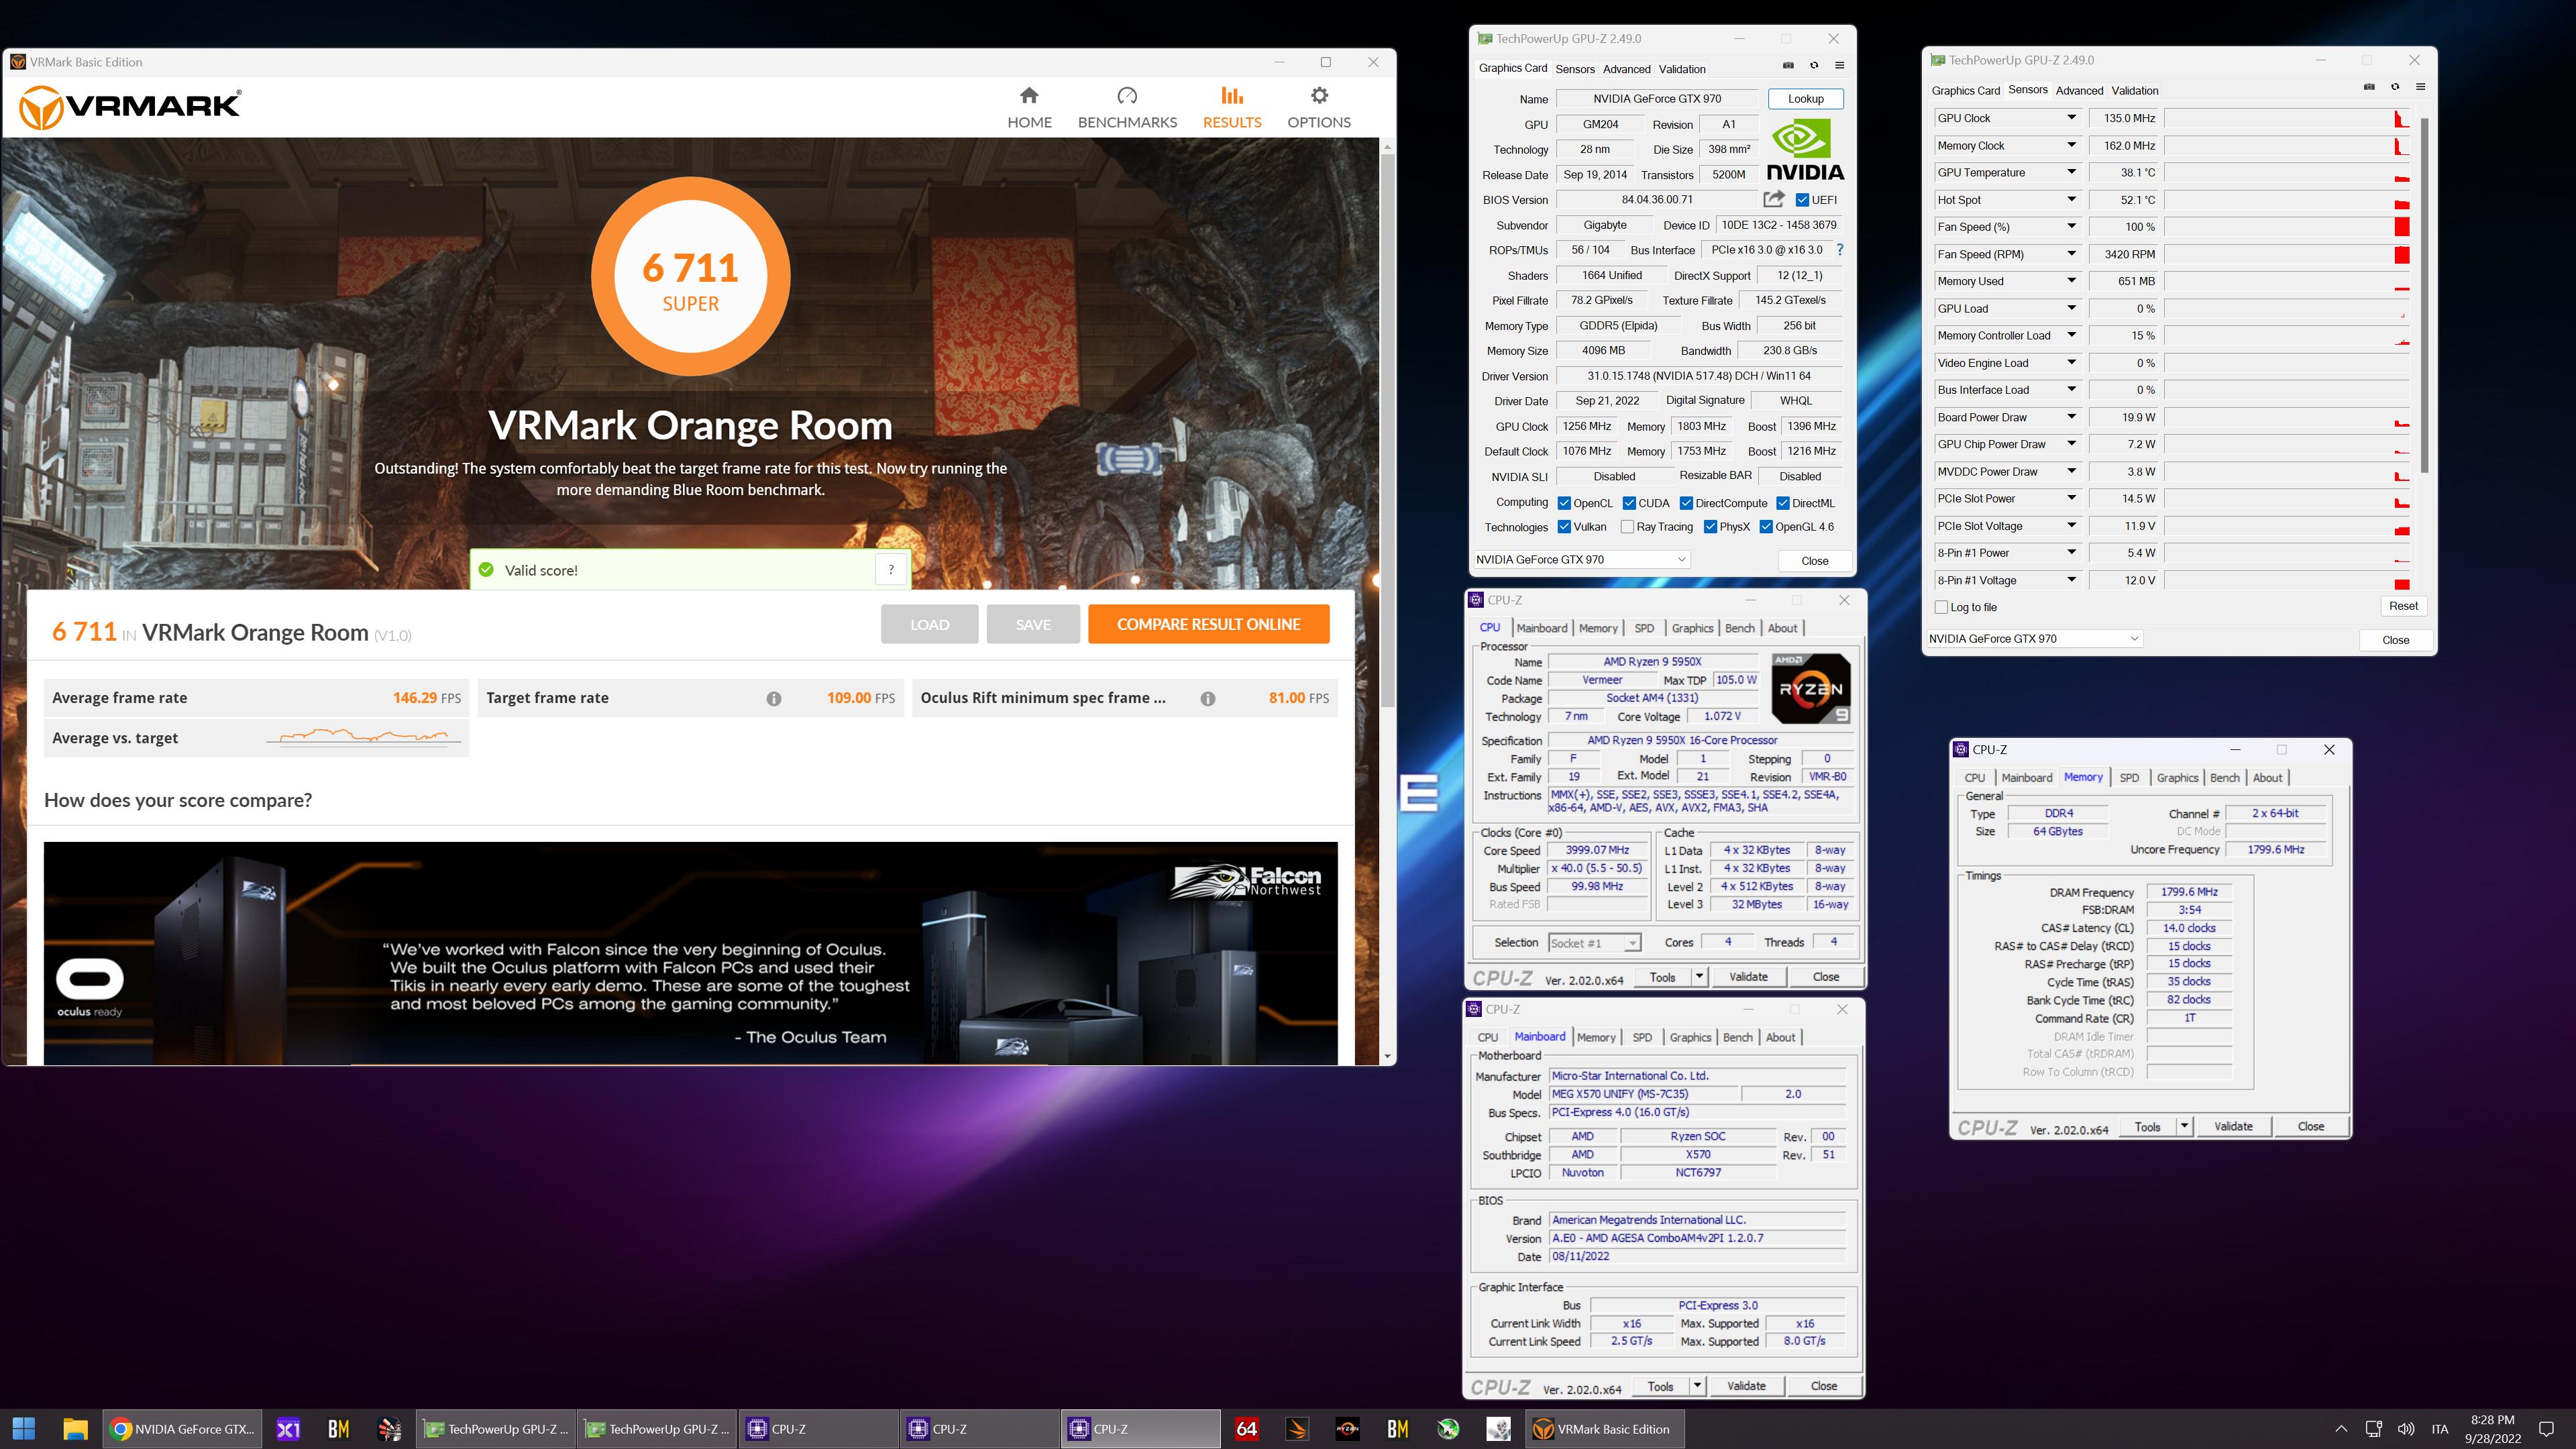Click the VRMark logo
Screen dimensions: 2576x1449
(130, 107)
